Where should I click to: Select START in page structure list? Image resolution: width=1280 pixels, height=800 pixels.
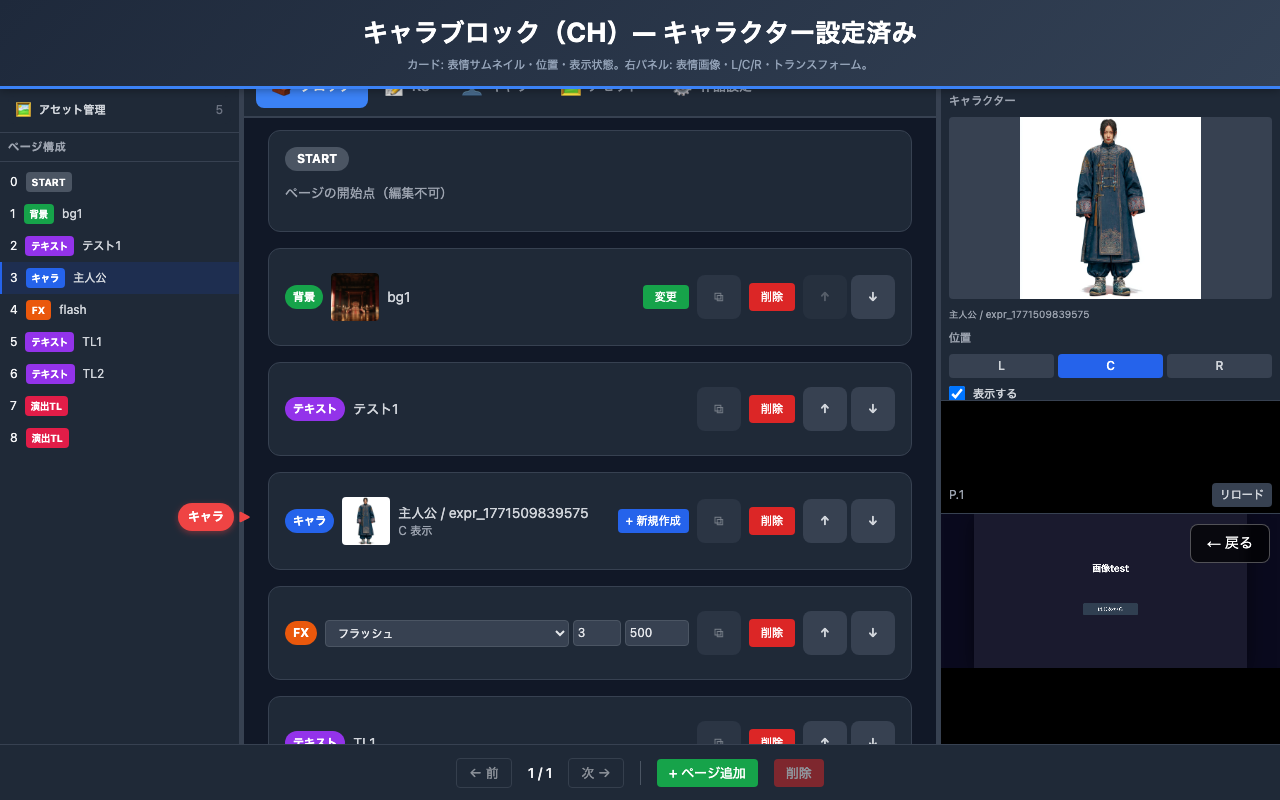pos(119,182)
